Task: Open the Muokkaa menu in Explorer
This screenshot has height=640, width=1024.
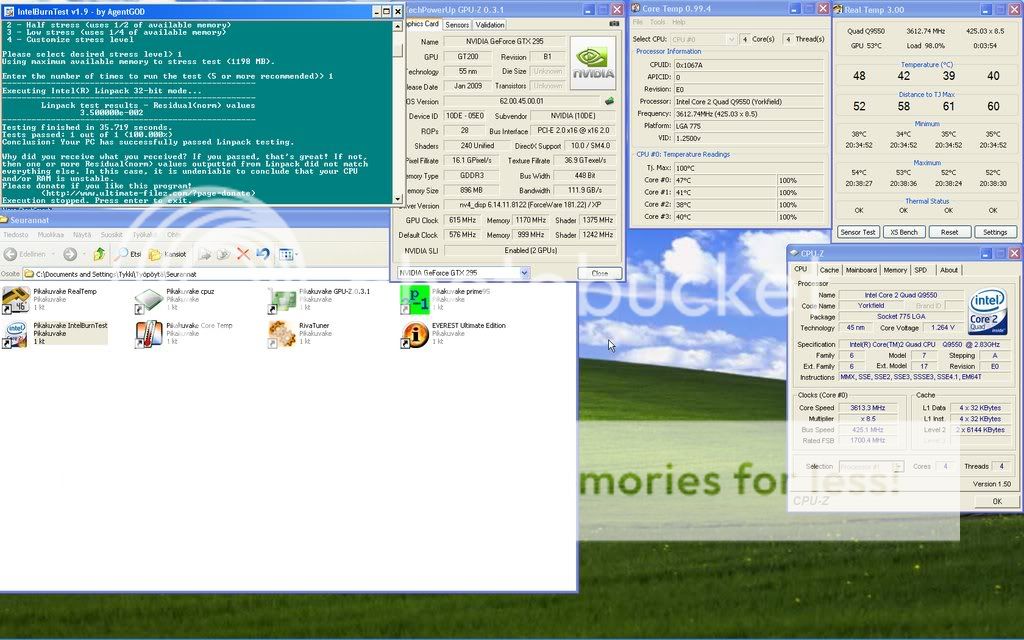Action: point(50,234)
